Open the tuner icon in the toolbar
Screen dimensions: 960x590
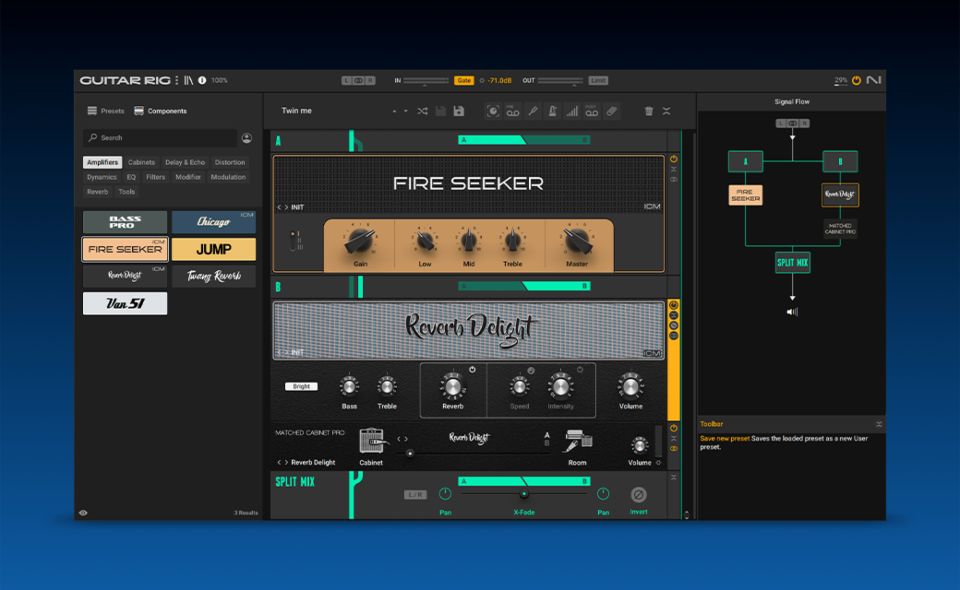tap(534, 111)
